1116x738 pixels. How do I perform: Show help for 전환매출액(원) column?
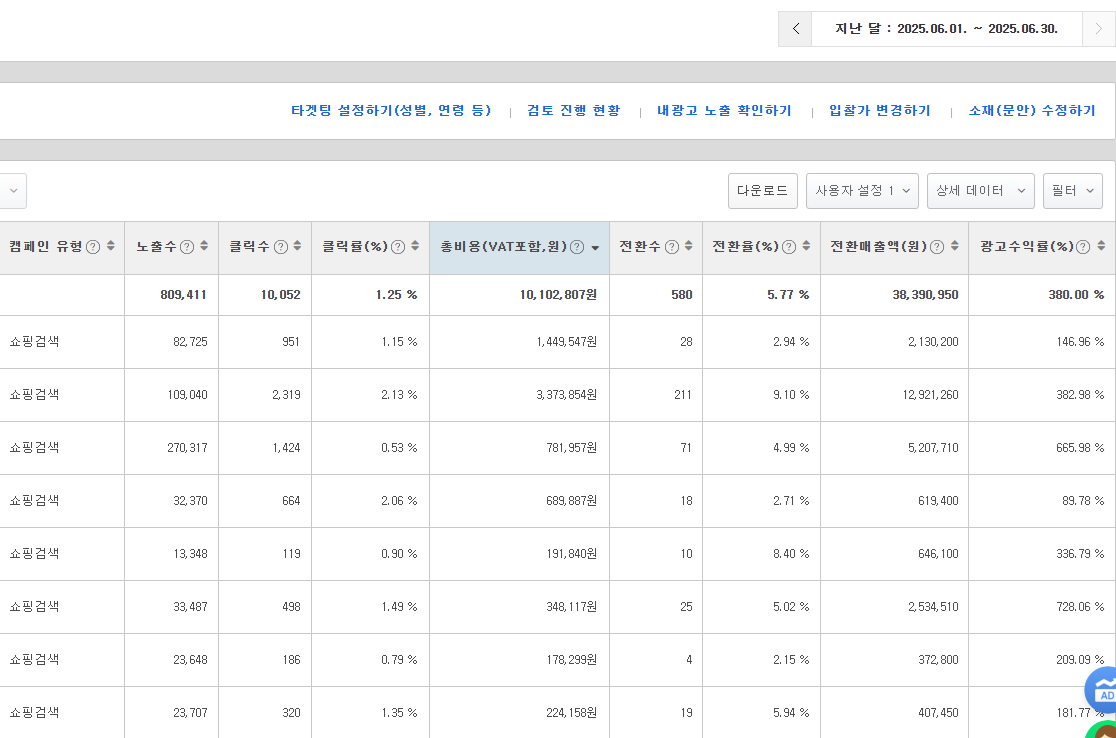point(937,247)
